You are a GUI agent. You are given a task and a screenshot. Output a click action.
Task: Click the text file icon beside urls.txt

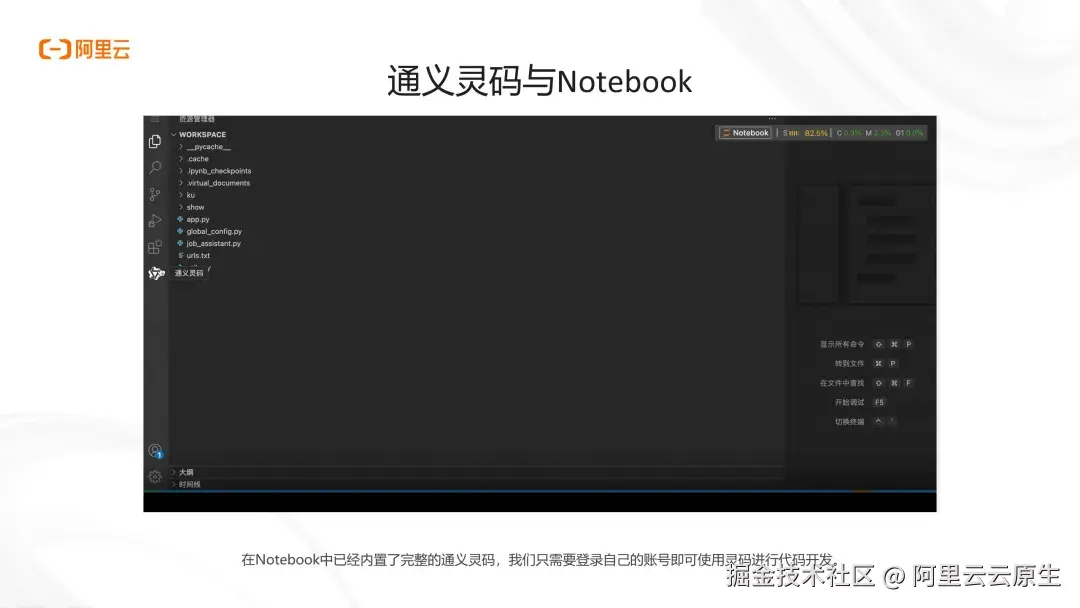coord(180,255)
